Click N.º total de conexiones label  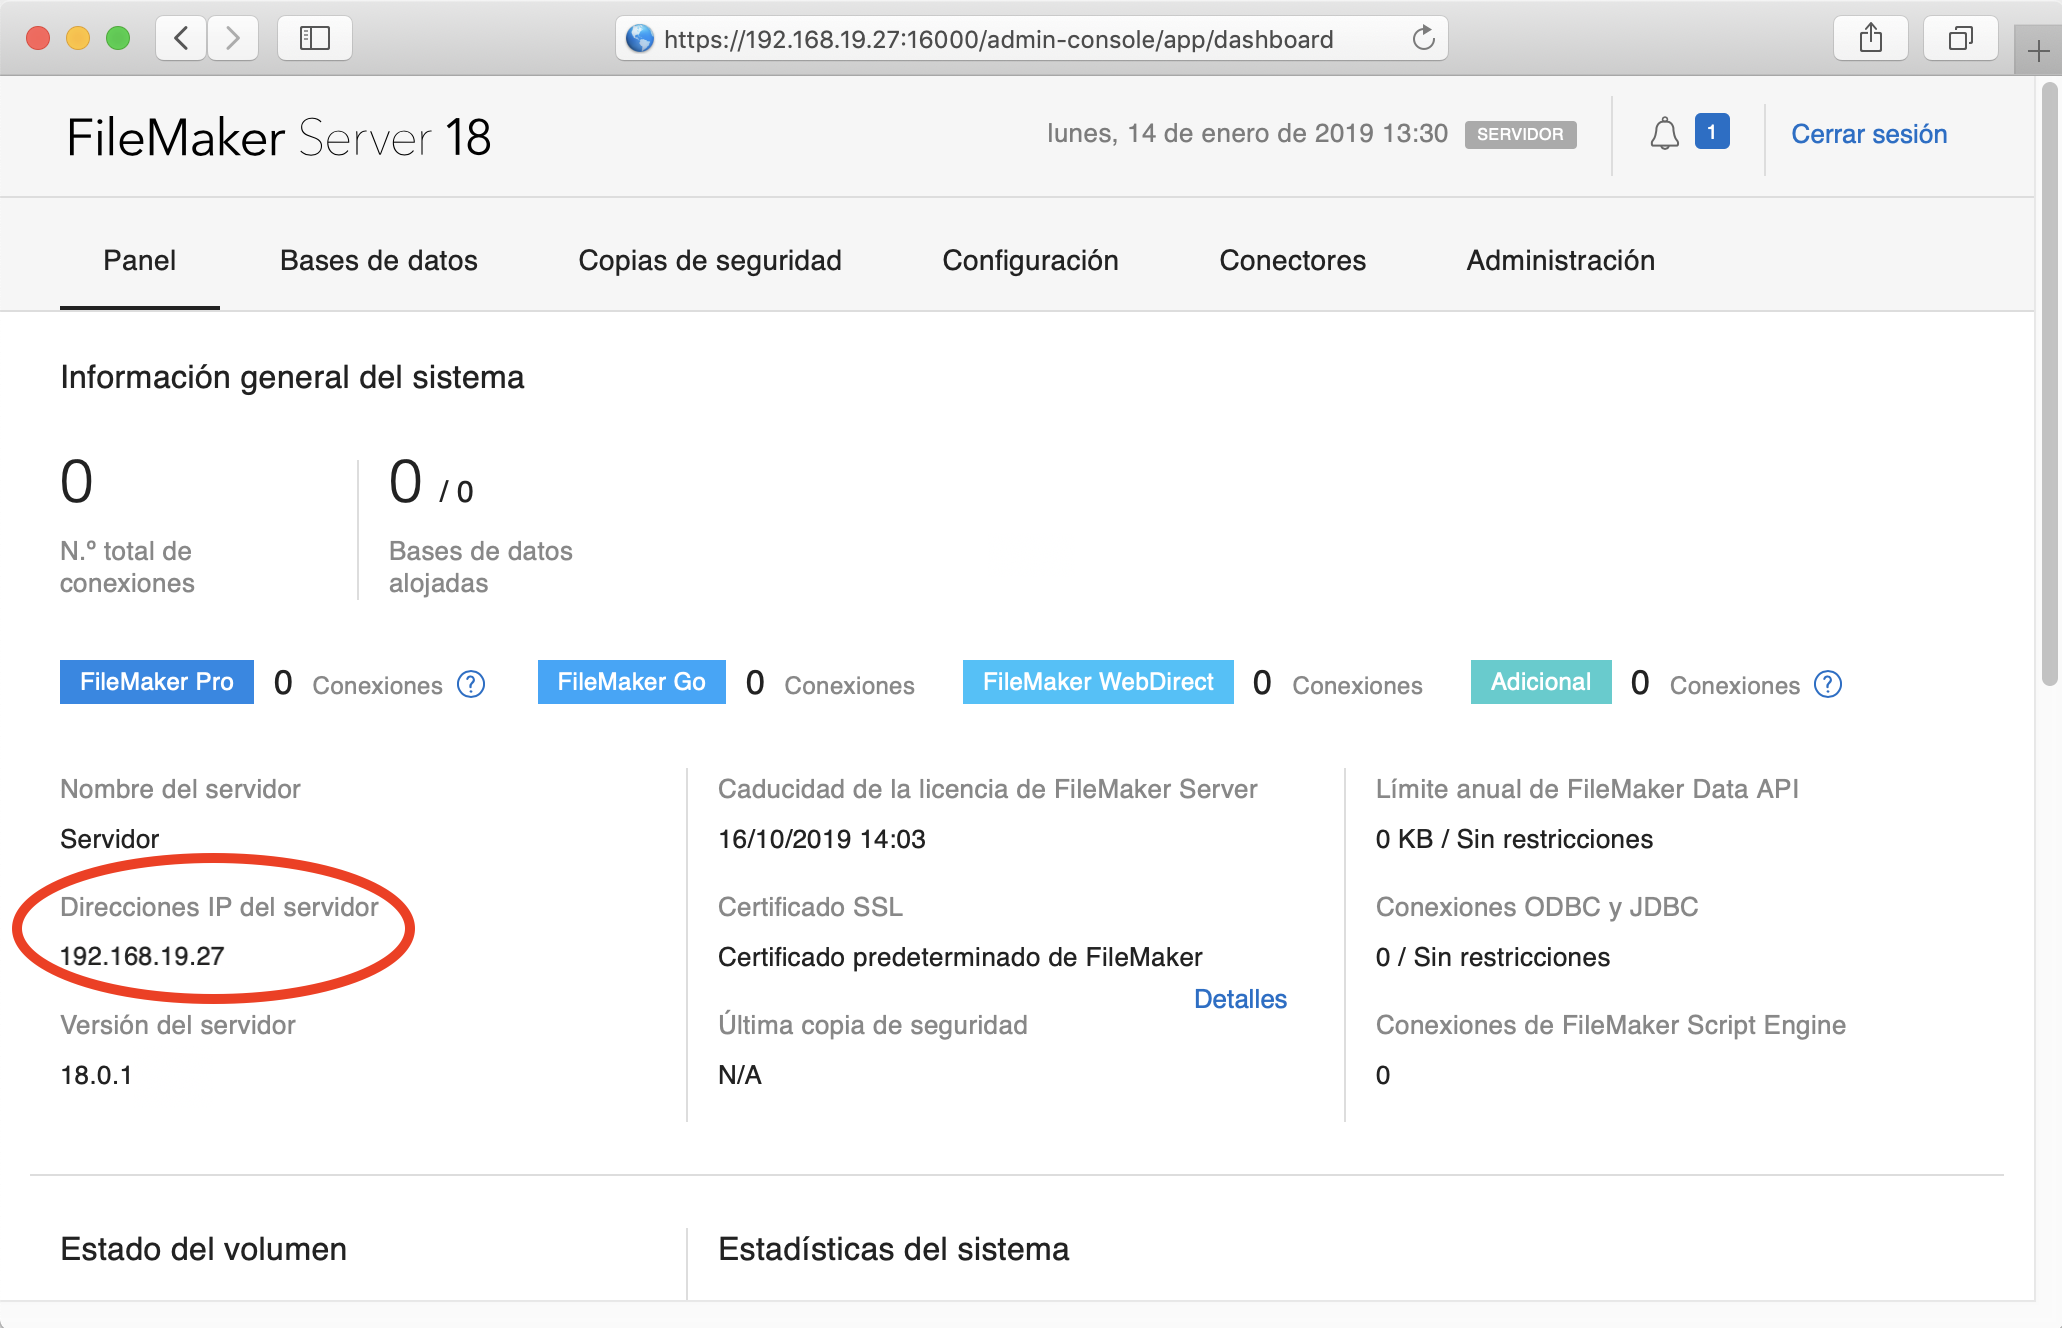tap(127, 567)
